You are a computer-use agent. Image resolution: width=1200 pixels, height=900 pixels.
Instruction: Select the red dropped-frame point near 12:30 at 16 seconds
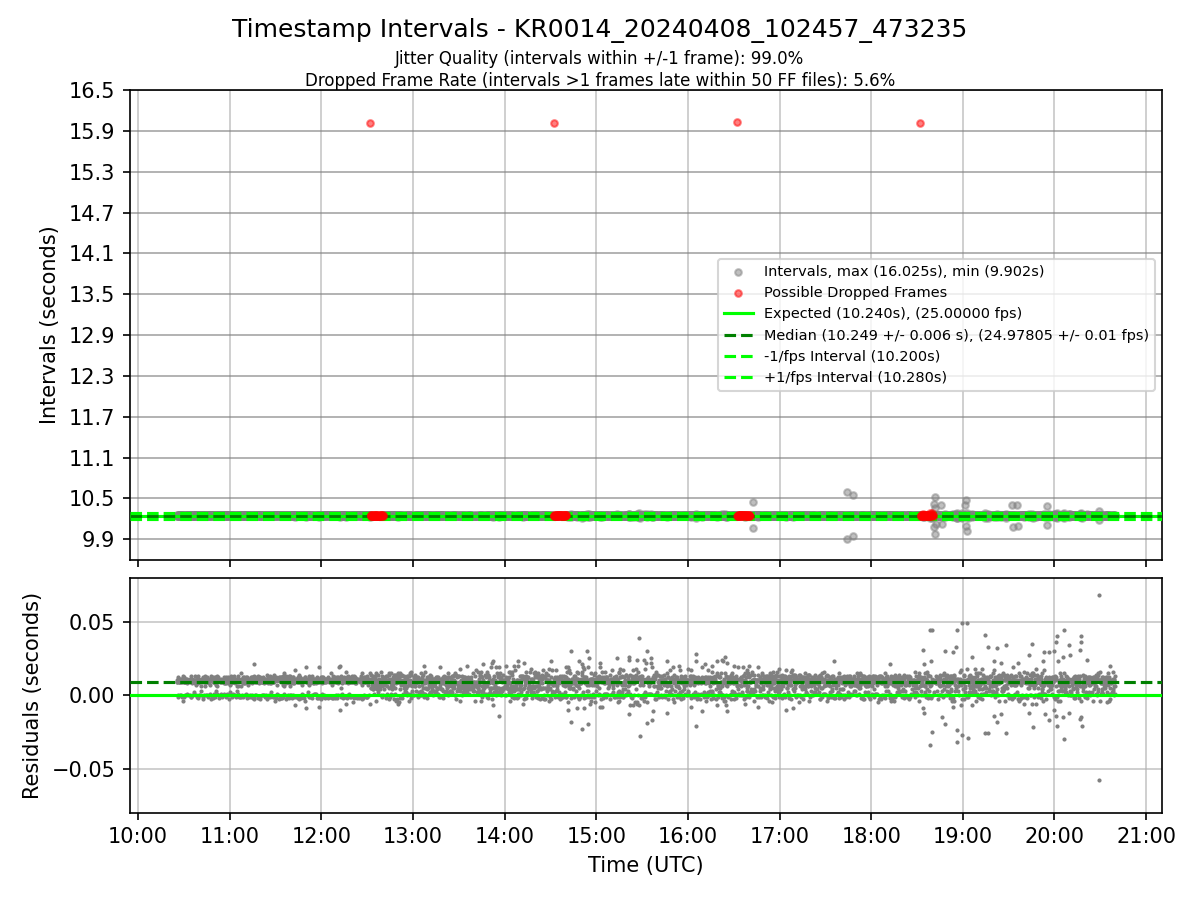(x=370, y=124)
